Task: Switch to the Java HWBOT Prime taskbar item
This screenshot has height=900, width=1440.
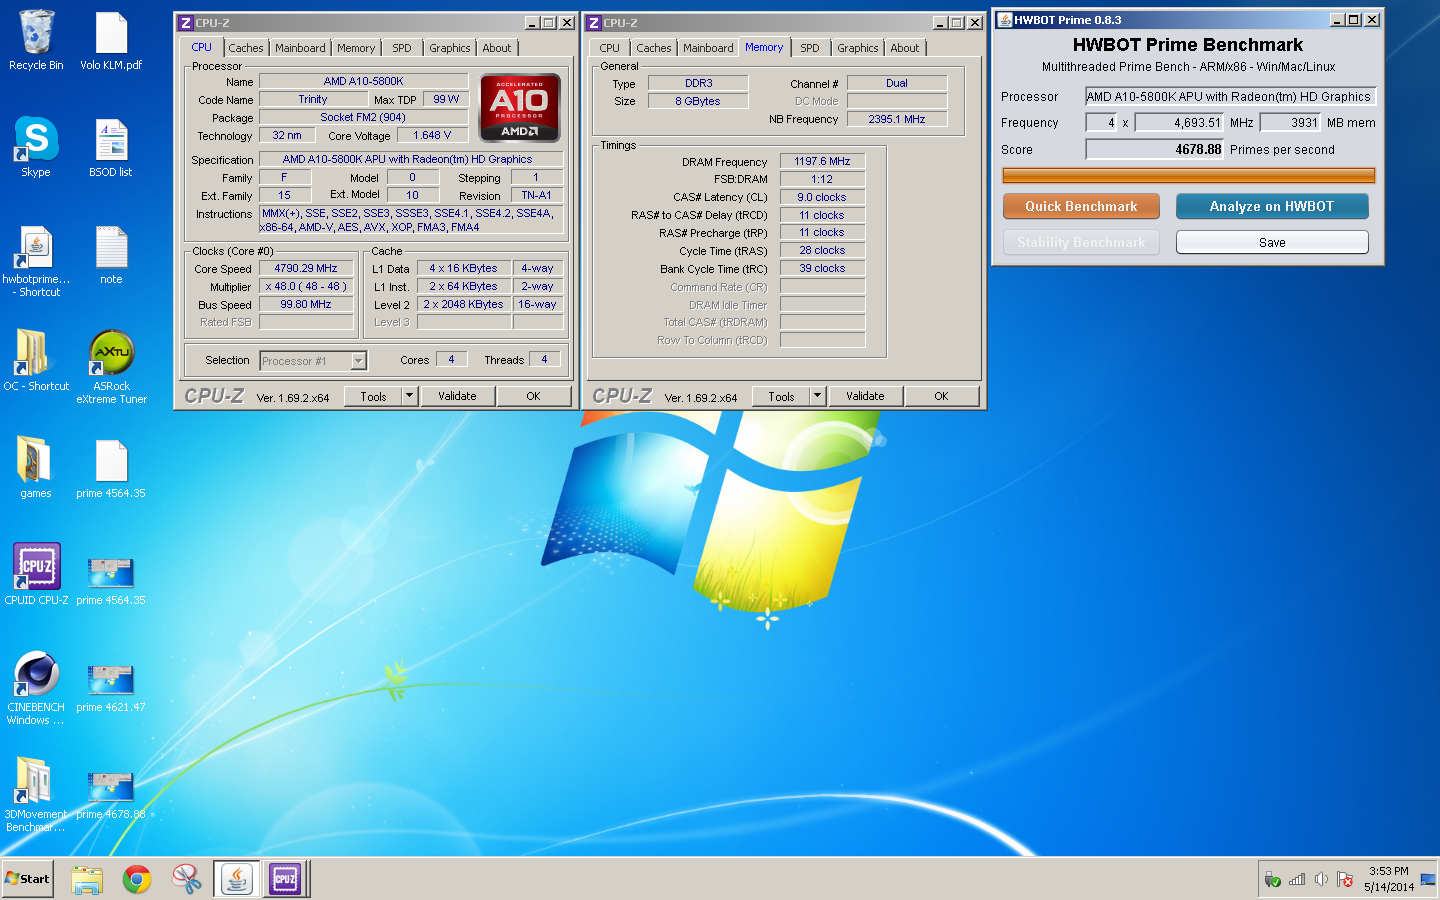Action: tap(237, 879)
